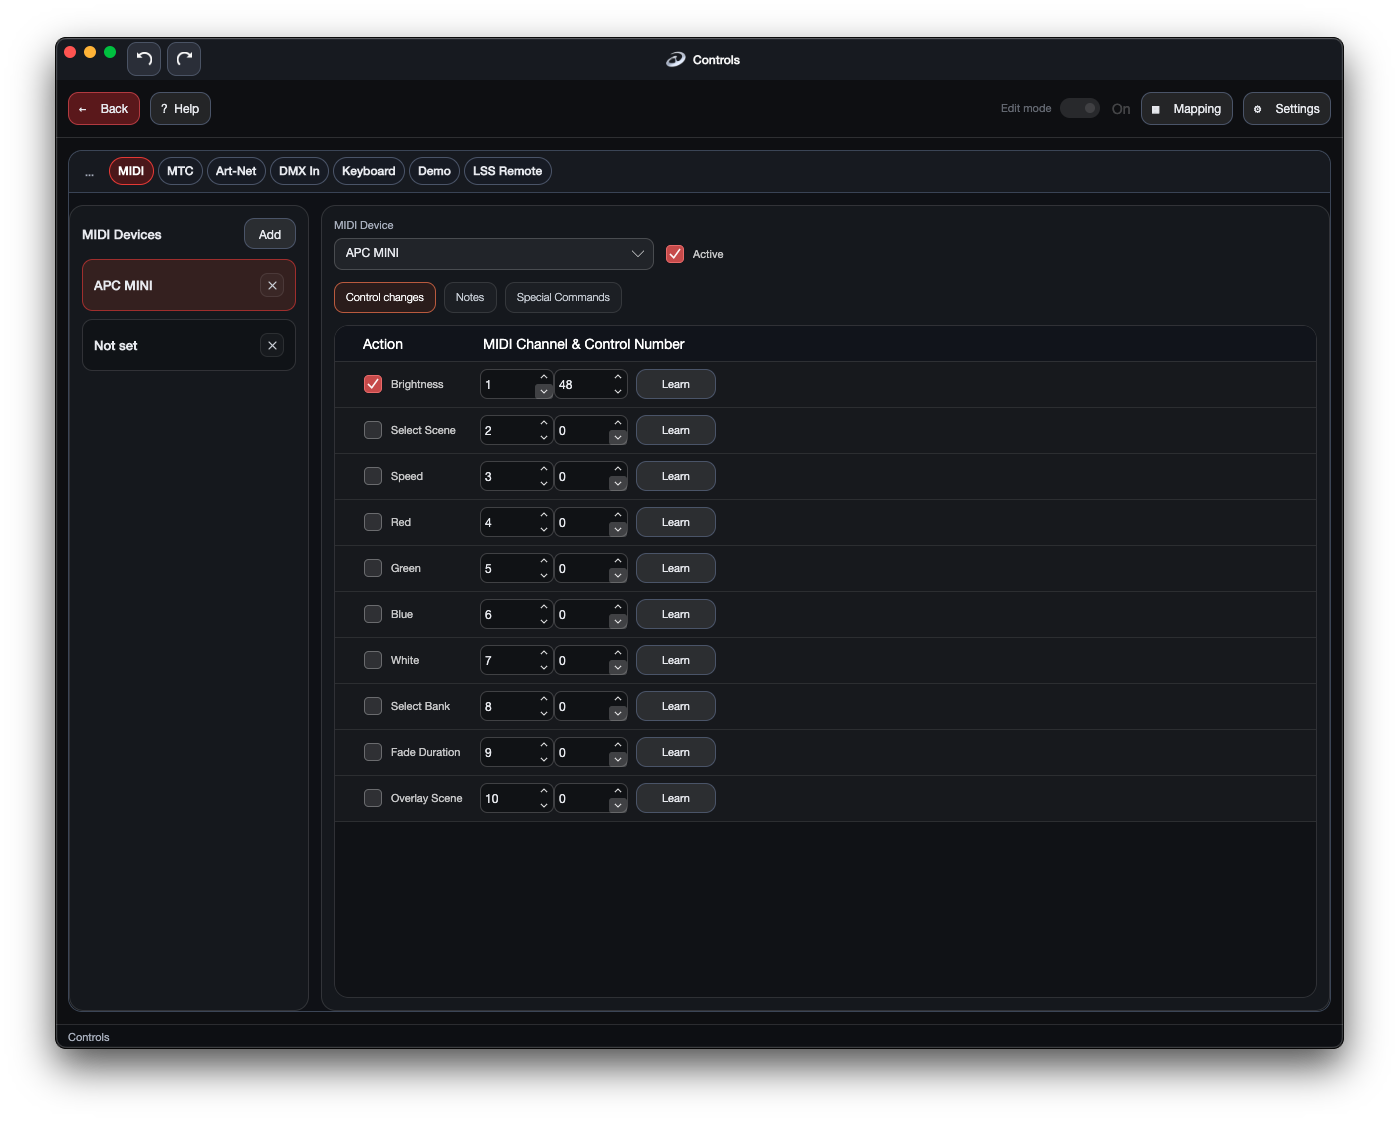The height and width of the screenshot is (1122, 1399).
Task: Enable the Select Bank checkbox
Action: (x=373, y=706)
